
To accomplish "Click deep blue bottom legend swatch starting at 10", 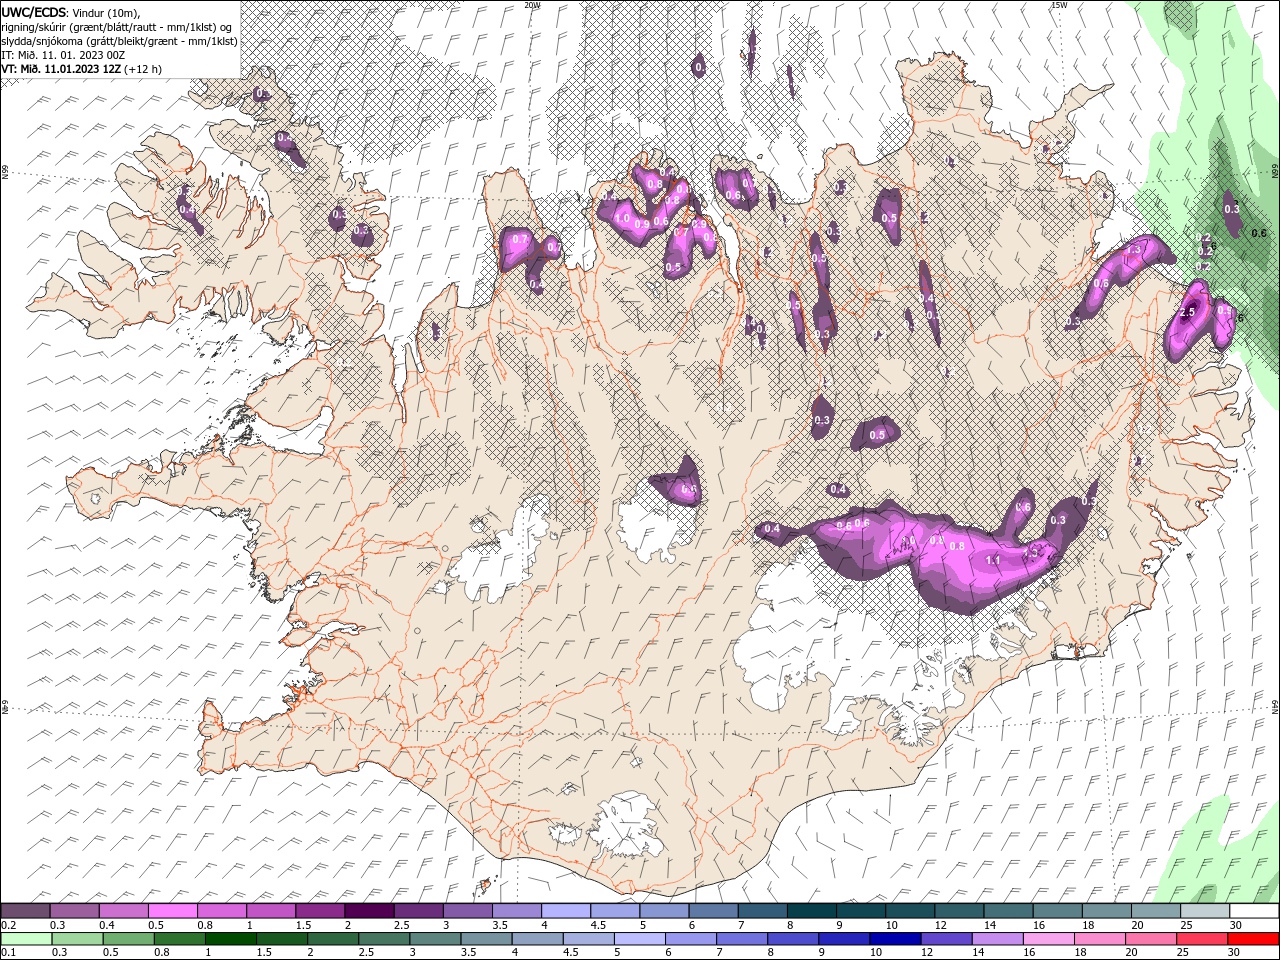I will (x=894, y=939).
